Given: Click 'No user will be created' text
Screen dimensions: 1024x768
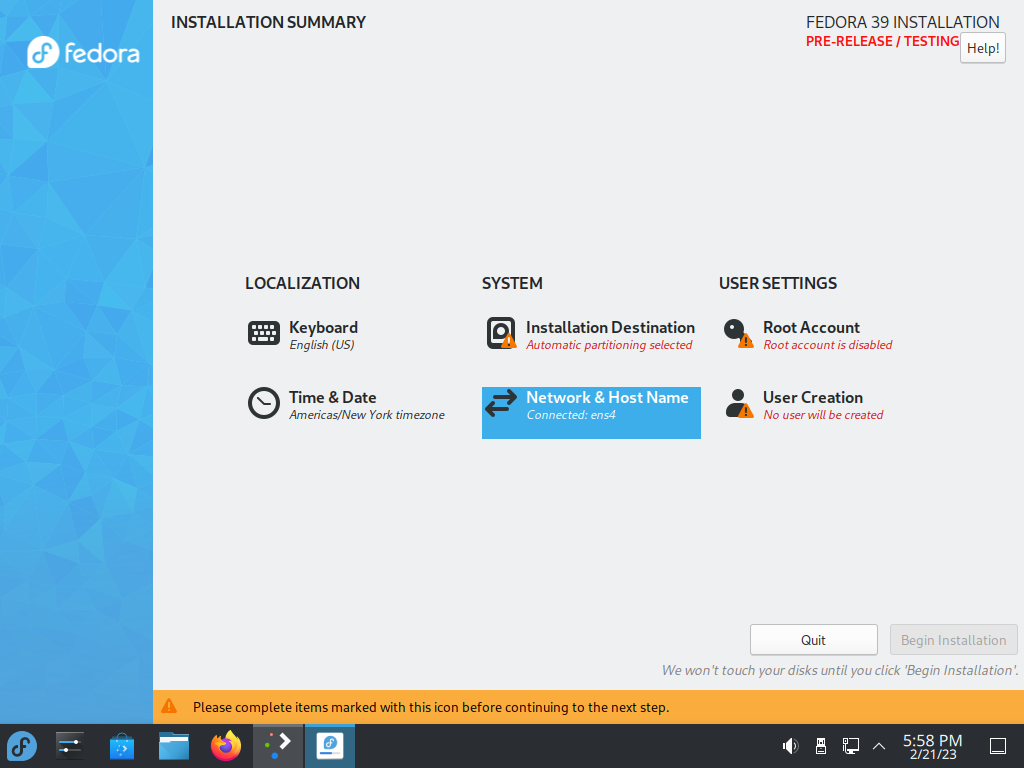Looking at the screenshot, I should (823, 415).
